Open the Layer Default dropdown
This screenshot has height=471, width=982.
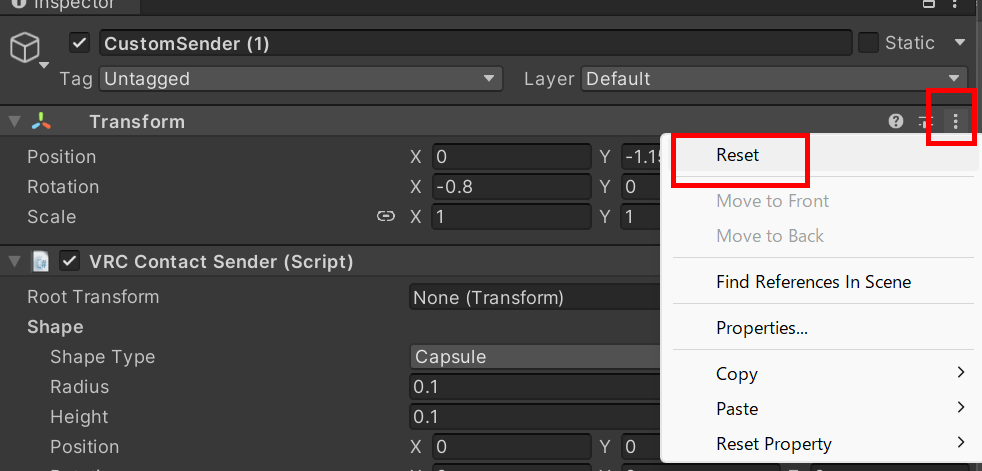coord(774,79)
